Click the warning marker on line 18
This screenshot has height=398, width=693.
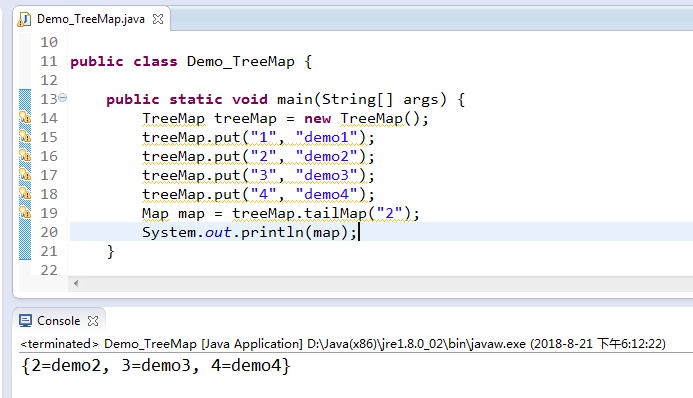pyautogui.click(x=25, y=194)
